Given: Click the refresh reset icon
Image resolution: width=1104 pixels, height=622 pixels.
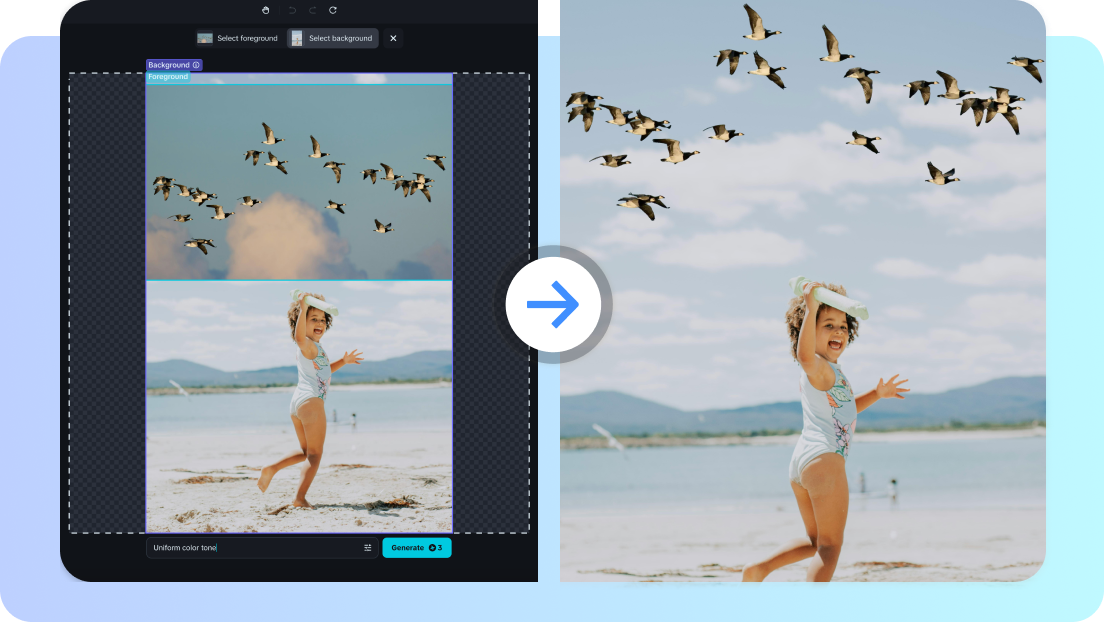Looking at the screenshot, I should (333, 10).
